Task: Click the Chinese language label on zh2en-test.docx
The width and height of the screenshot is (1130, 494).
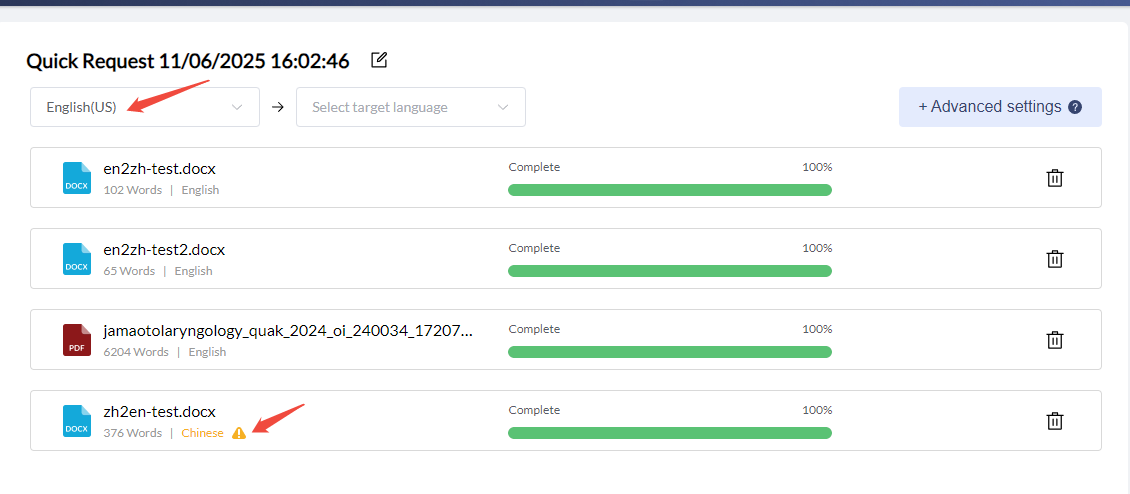Action: [202, 433]
